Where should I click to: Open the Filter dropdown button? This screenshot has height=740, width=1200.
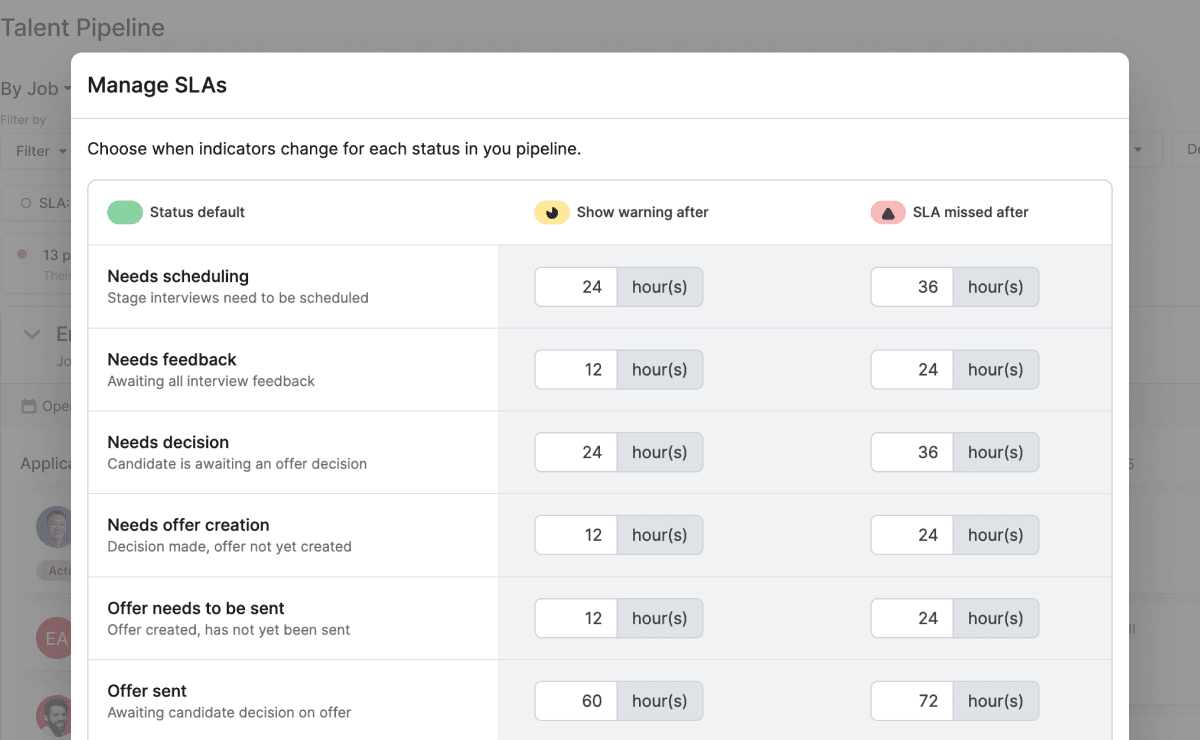pos(40,151)
